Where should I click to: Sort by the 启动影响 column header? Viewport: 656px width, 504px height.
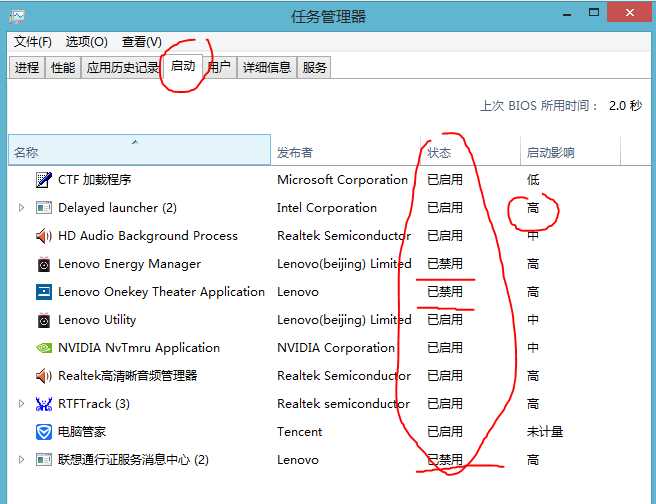click(571, 150)
